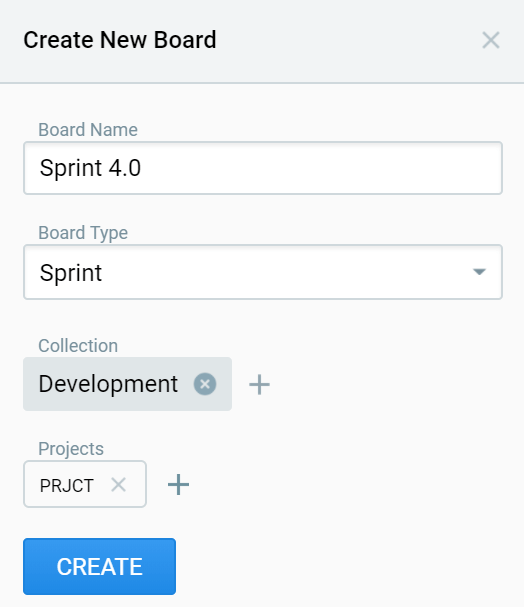Add another project with plus icon
524x607 pixels.
(178, 484)
